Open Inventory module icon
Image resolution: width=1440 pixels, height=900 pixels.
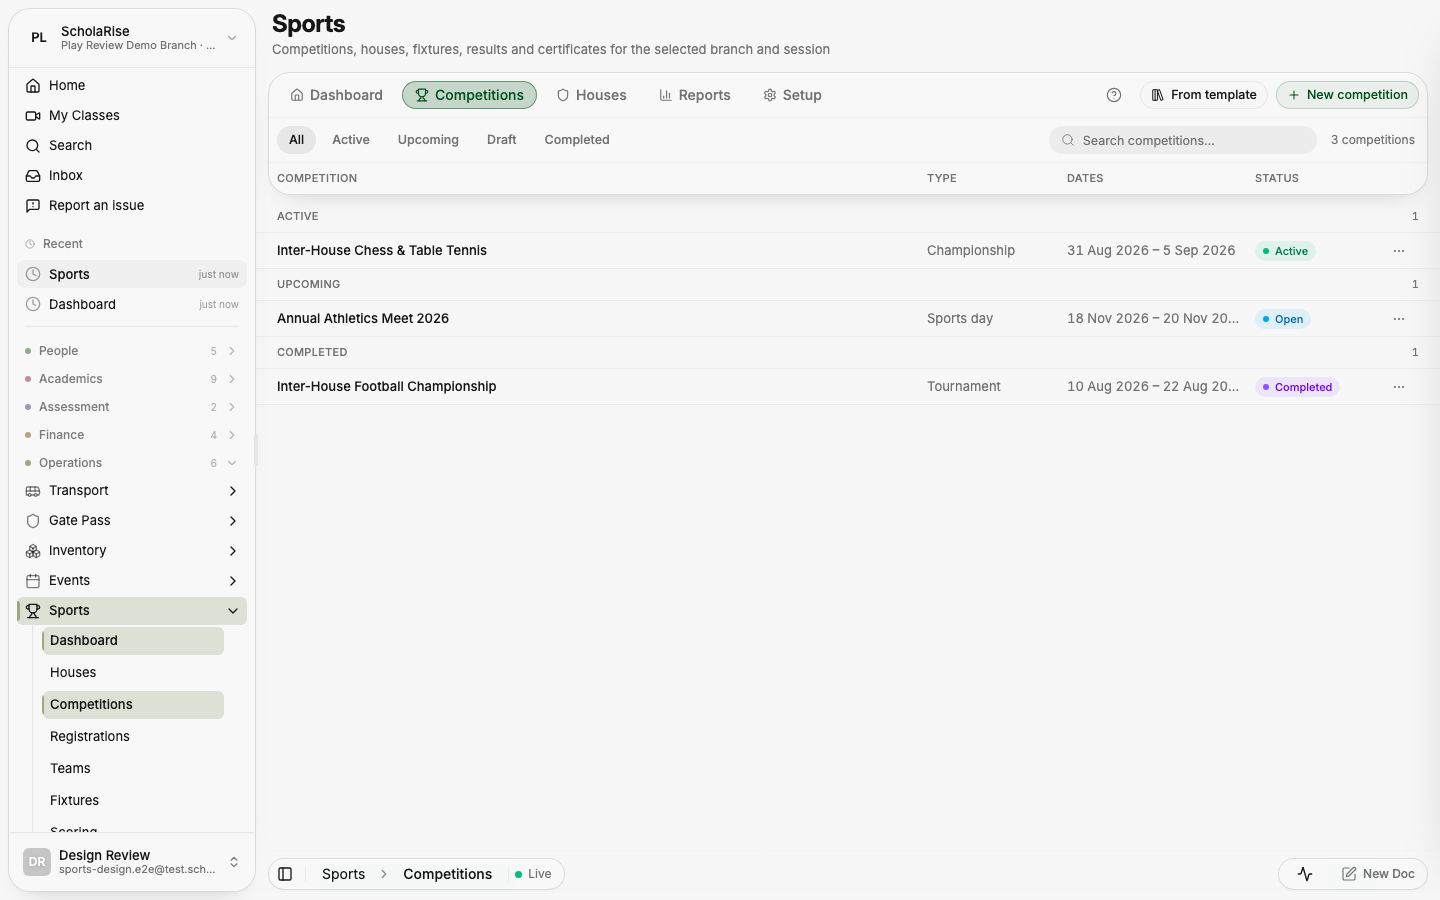(33, 551)
